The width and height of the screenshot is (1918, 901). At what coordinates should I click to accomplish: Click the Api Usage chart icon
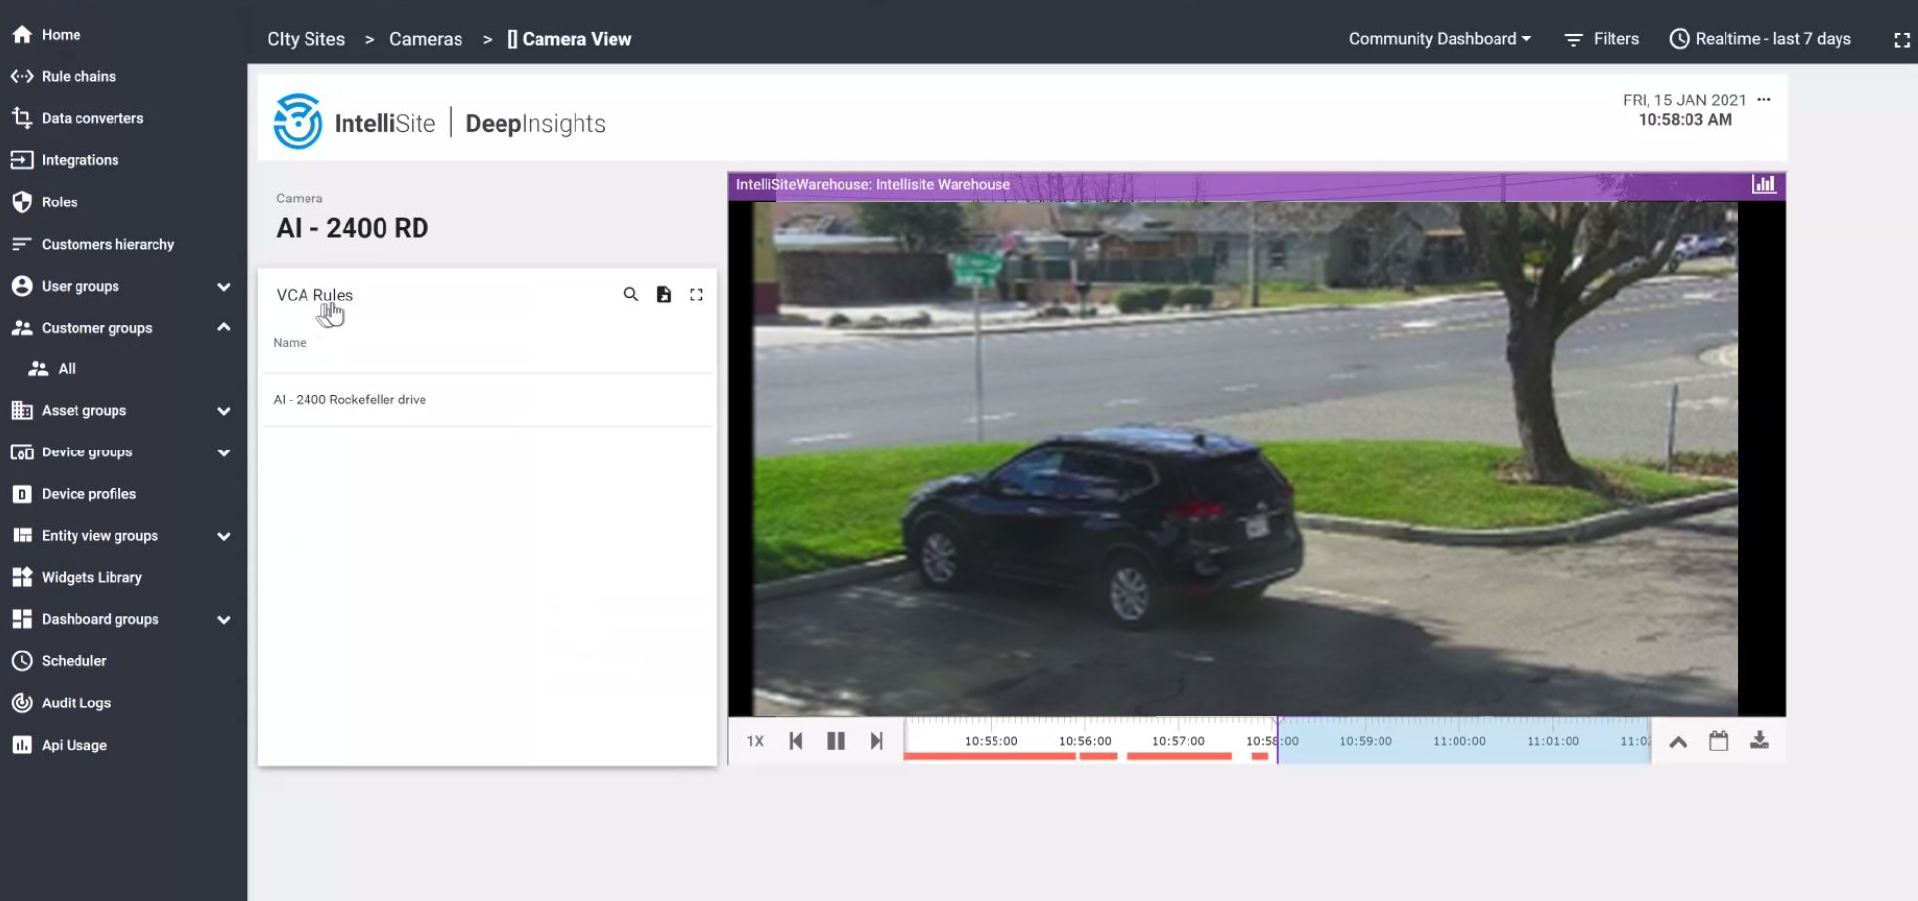pyautogui.click(x=22, y=745)
